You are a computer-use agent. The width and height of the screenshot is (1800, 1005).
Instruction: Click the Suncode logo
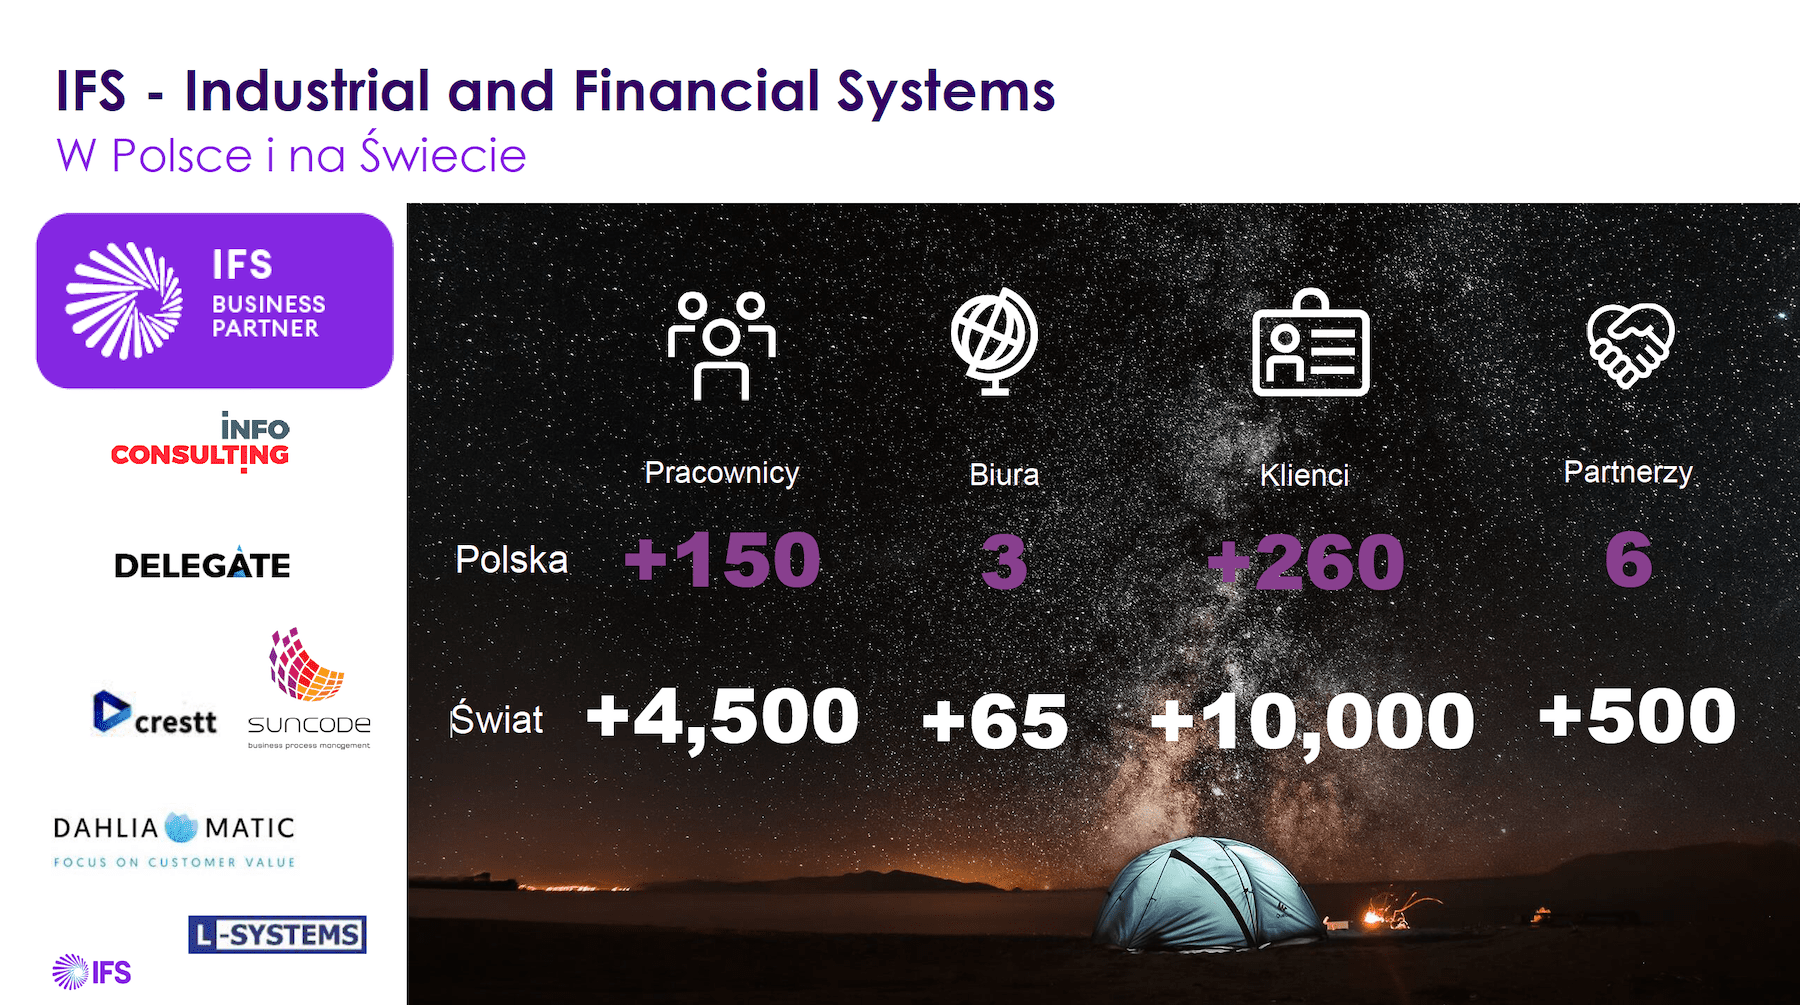(x=309, y=688)
